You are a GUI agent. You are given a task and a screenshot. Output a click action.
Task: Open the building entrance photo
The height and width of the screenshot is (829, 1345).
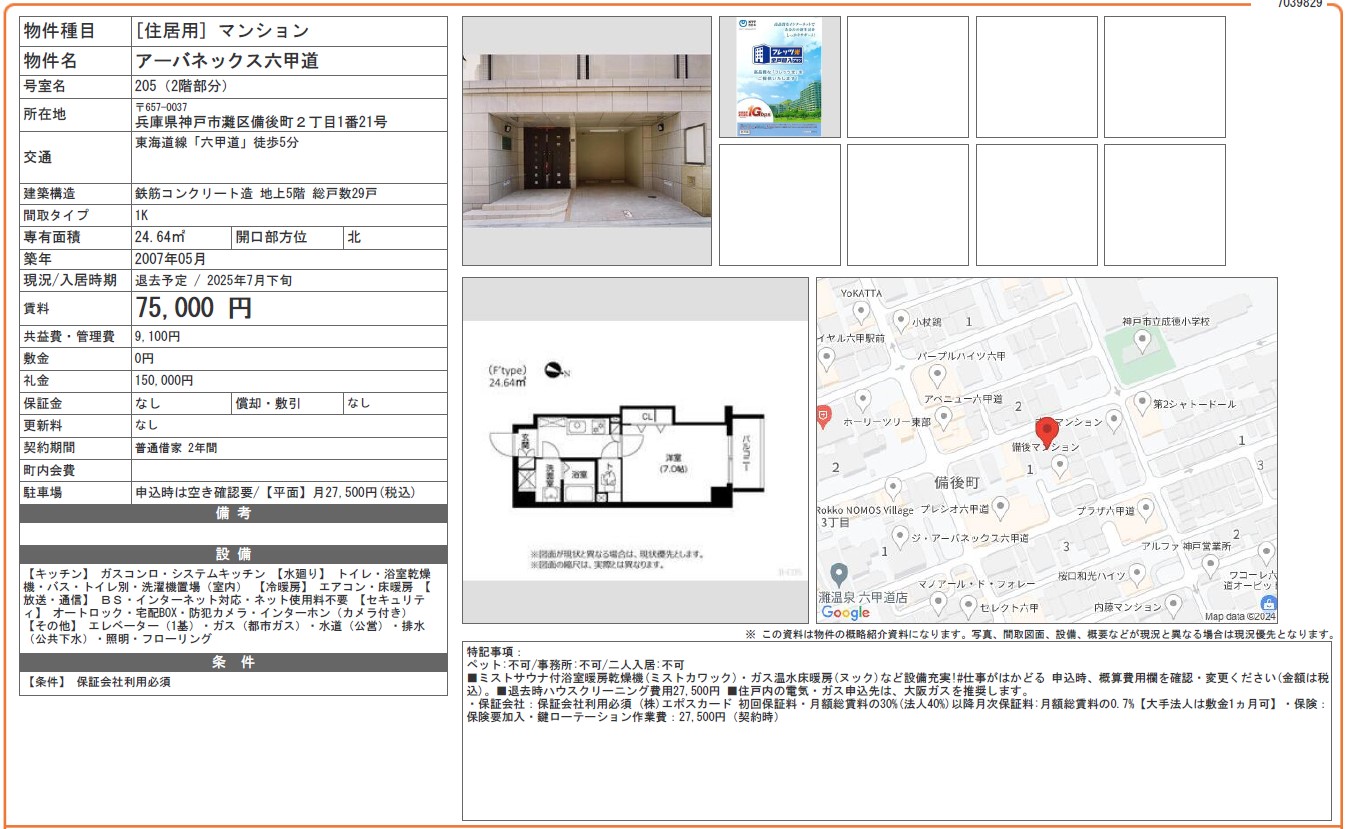[x=586, y=140]
